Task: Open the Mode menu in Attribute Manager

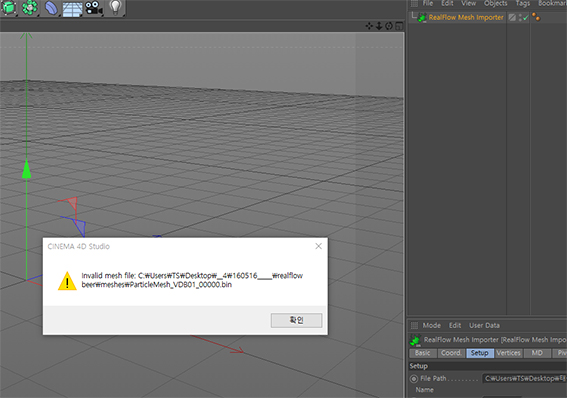Action: (432, 325)
